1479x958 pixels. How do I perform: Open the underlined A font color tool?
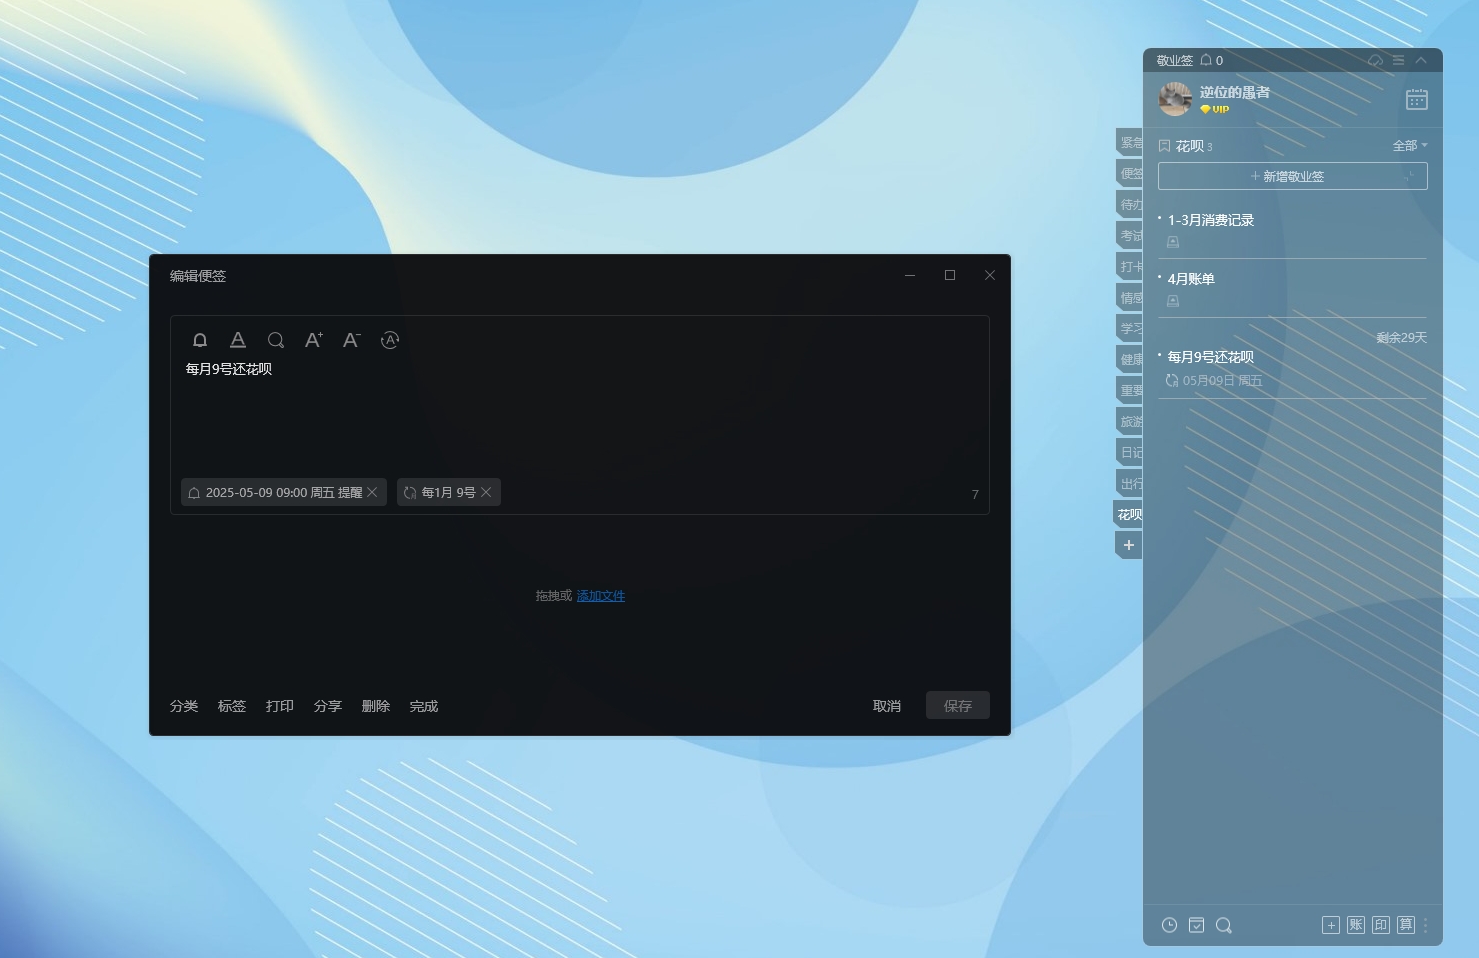[238, 340]
